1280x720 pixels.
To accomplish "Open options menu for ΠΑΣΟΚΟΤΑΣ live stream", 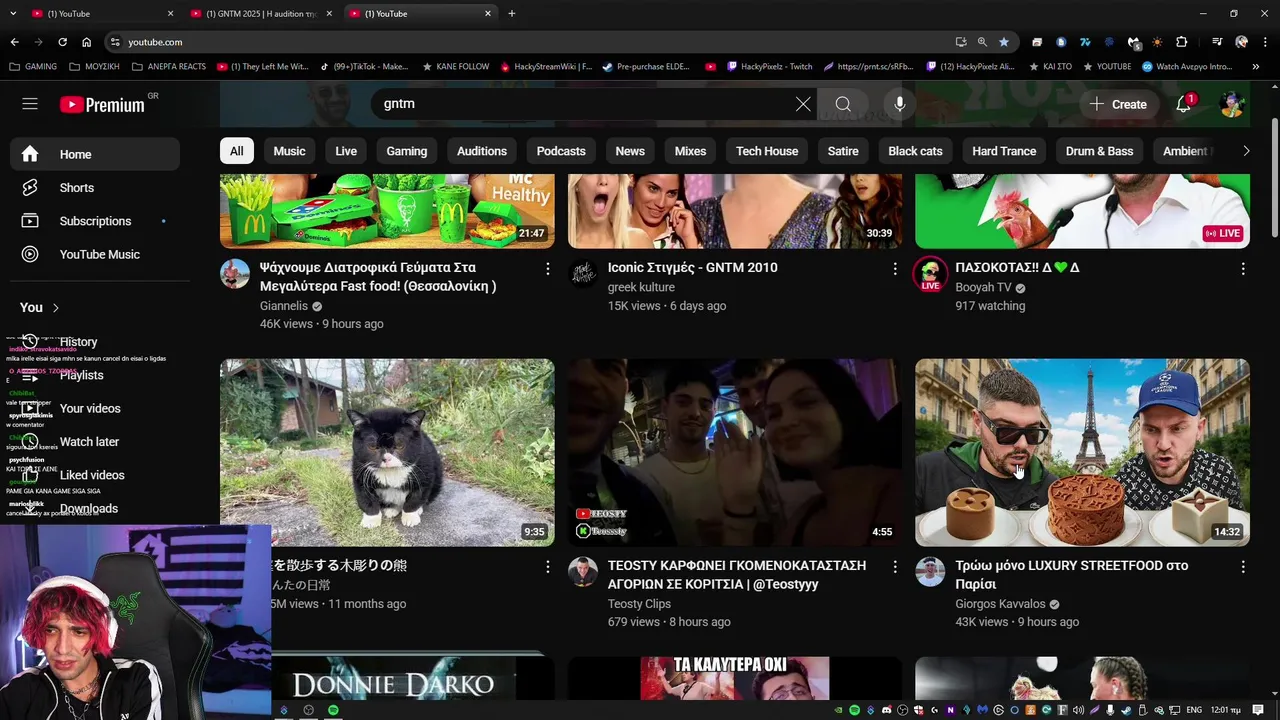I will [x=1242, y=269].
